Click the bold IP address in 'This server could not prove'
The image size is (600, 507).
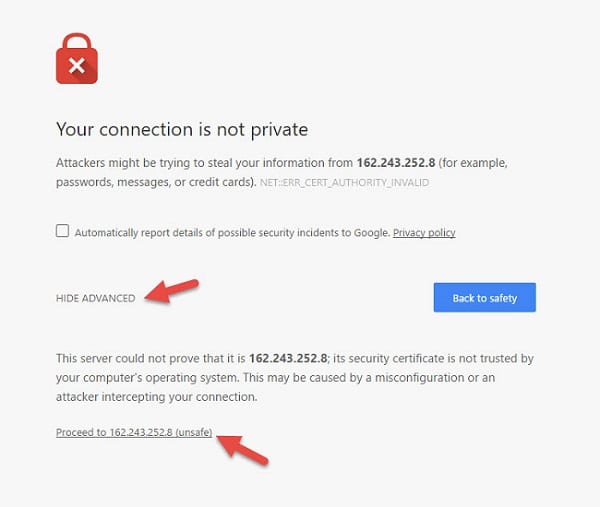[288, 358]
